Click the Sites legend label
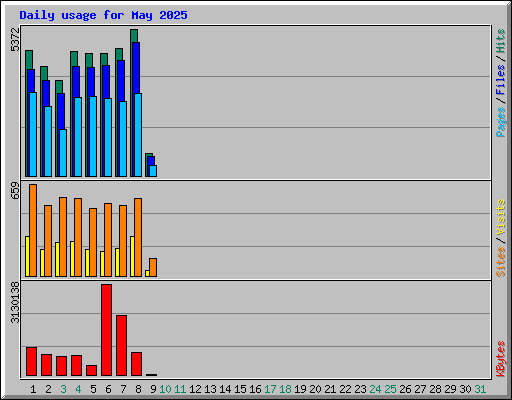 coord(501,262)
